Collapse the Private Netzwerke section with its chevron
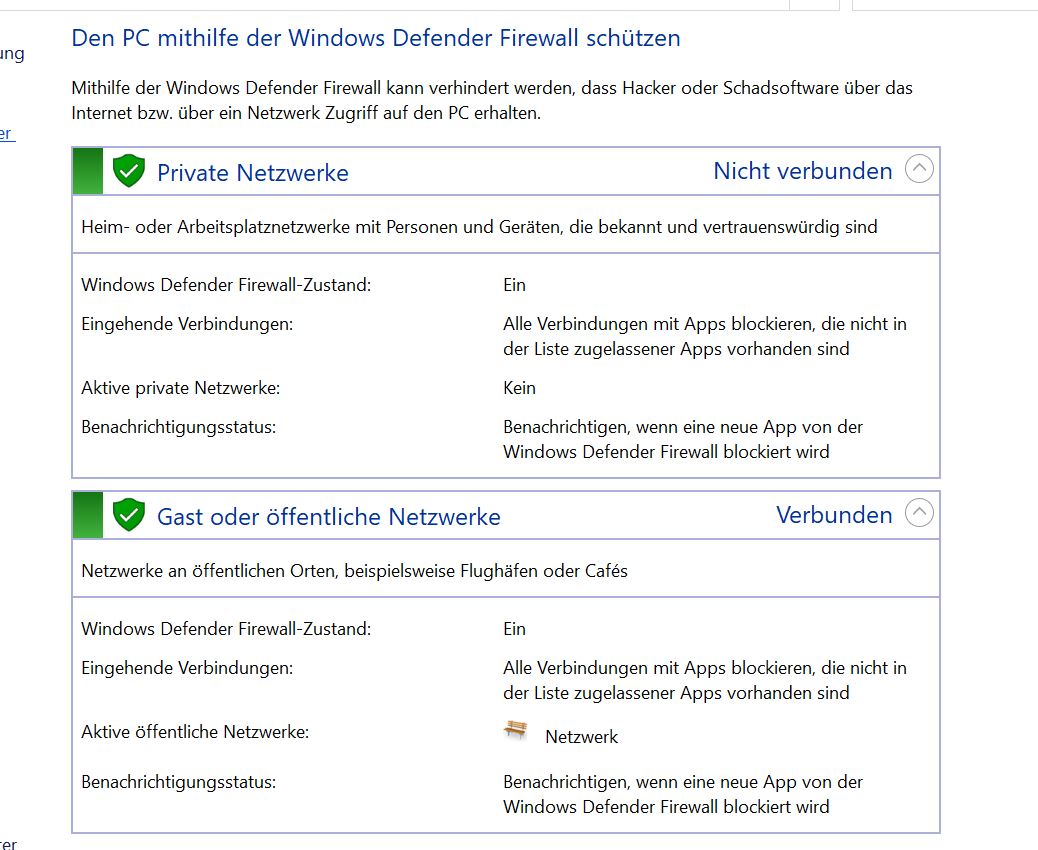 tap(919, 169)
